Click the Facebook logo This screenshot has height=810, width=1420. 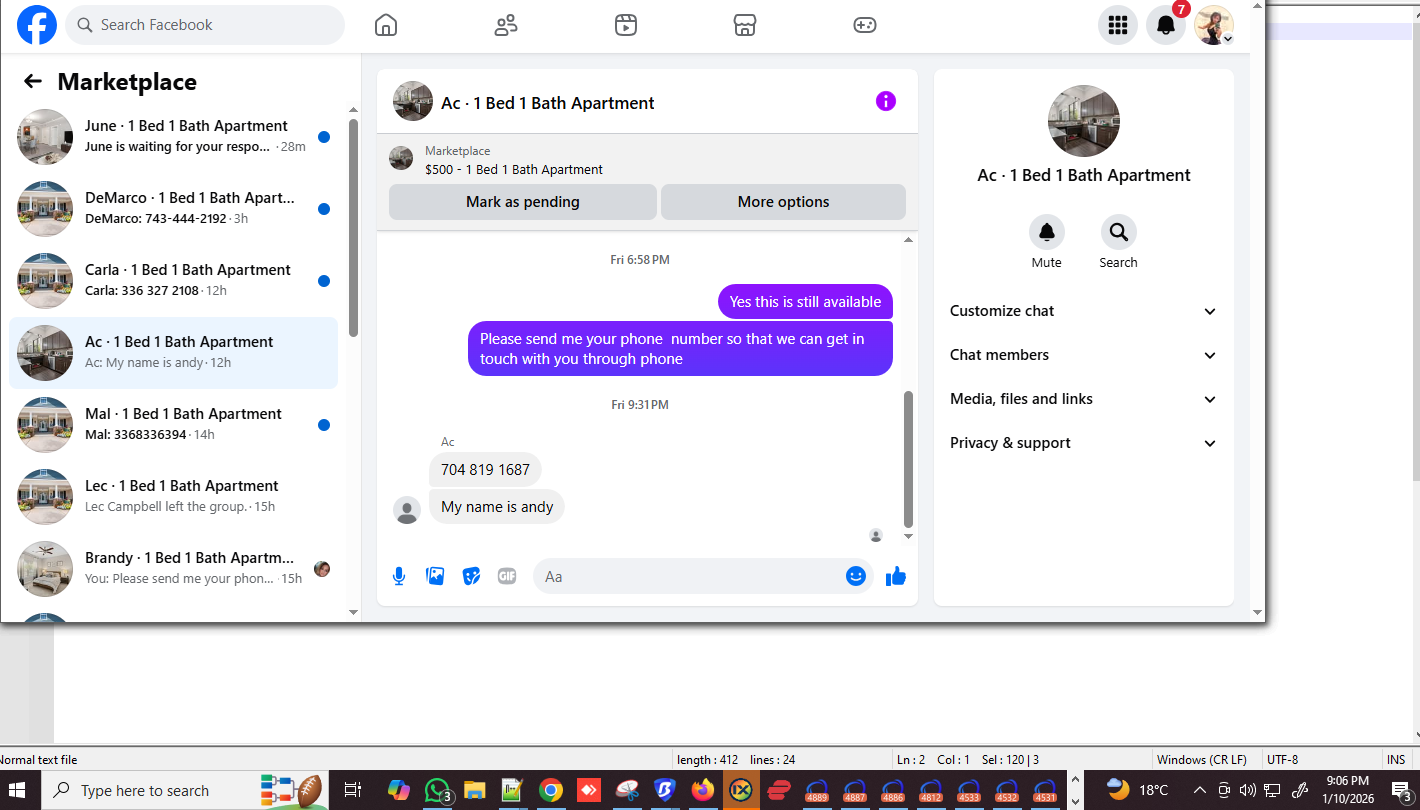point(37,25)
